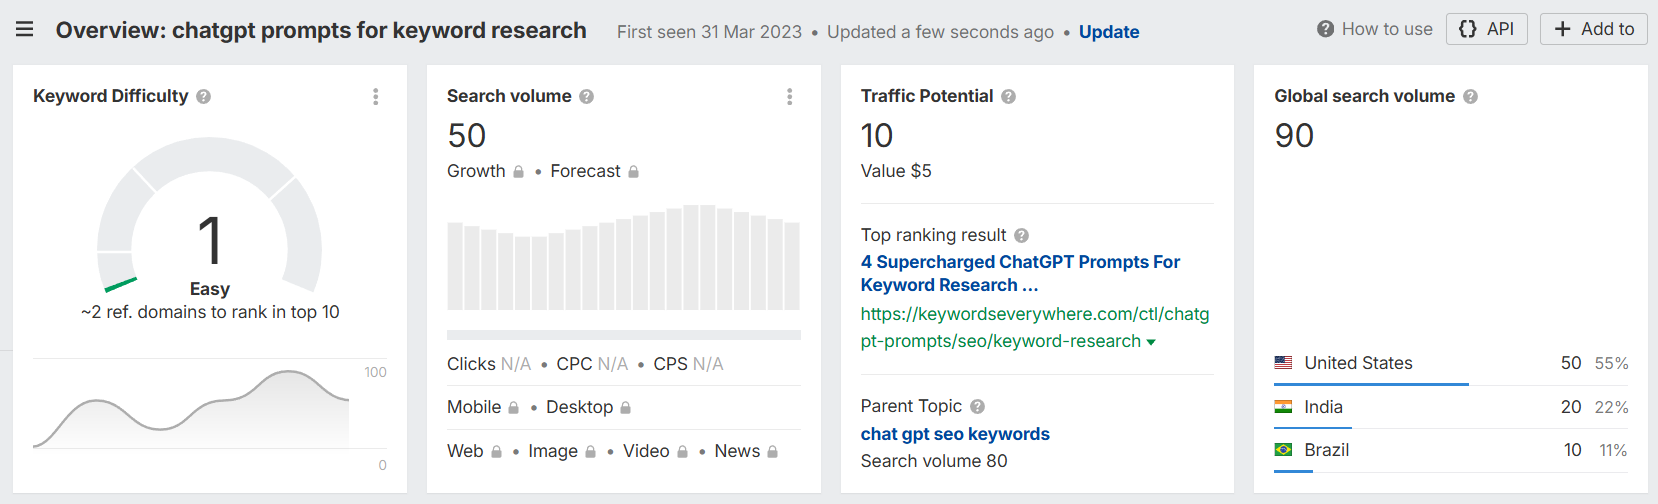This screenshot has height=504, width=1658.
Task: Click the Update link
Action: click(x=1109, y=32)
